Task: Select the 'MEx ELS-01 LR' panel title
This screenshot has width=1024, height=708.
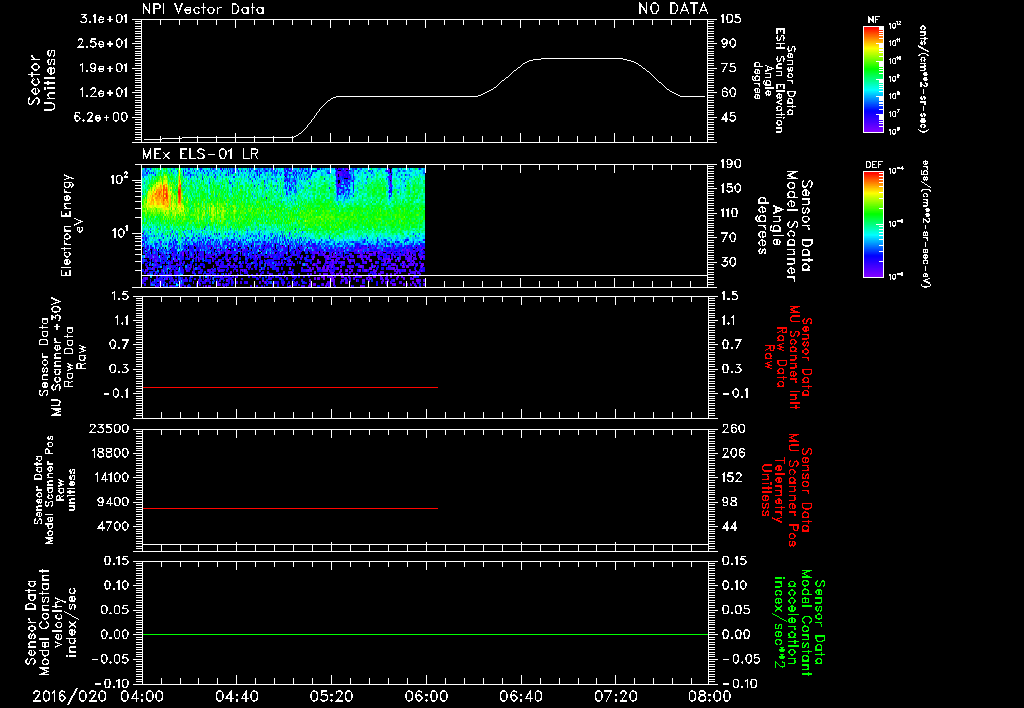Action: click(x=200, y=154)
